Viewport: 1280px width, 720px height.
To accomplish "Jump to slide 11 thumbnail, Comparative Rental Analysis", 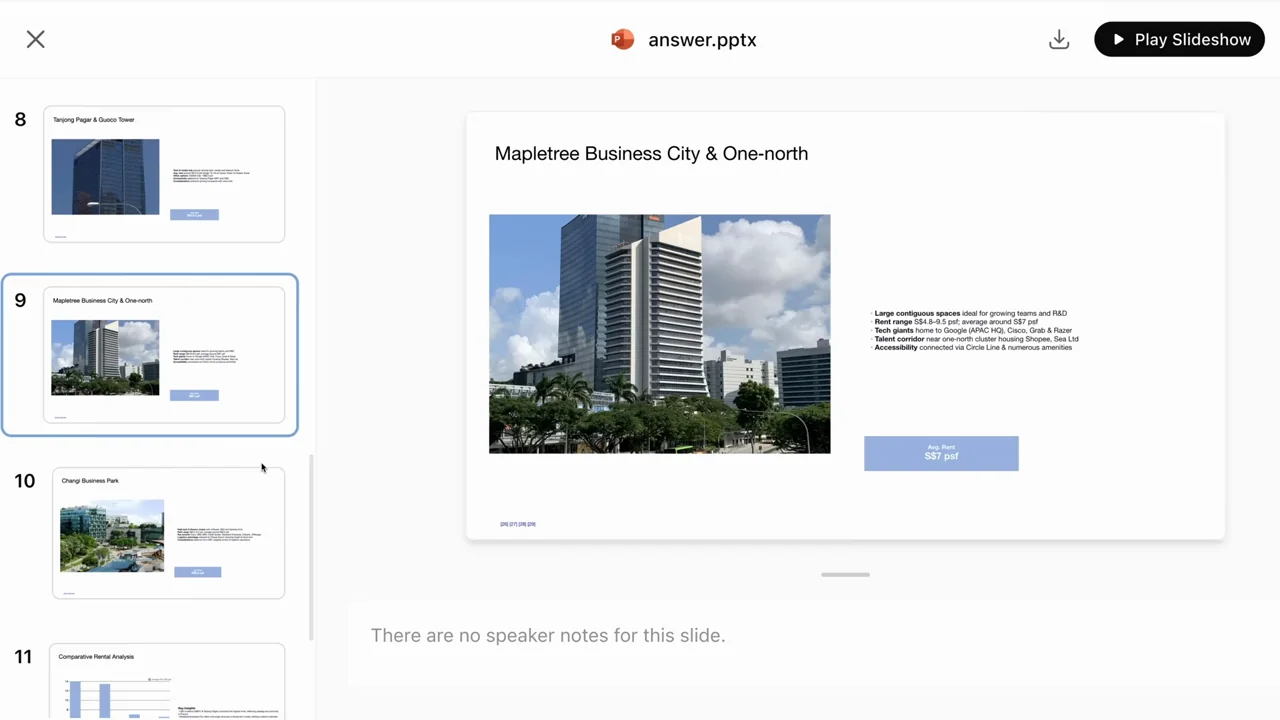I will [x=167, y=681].
